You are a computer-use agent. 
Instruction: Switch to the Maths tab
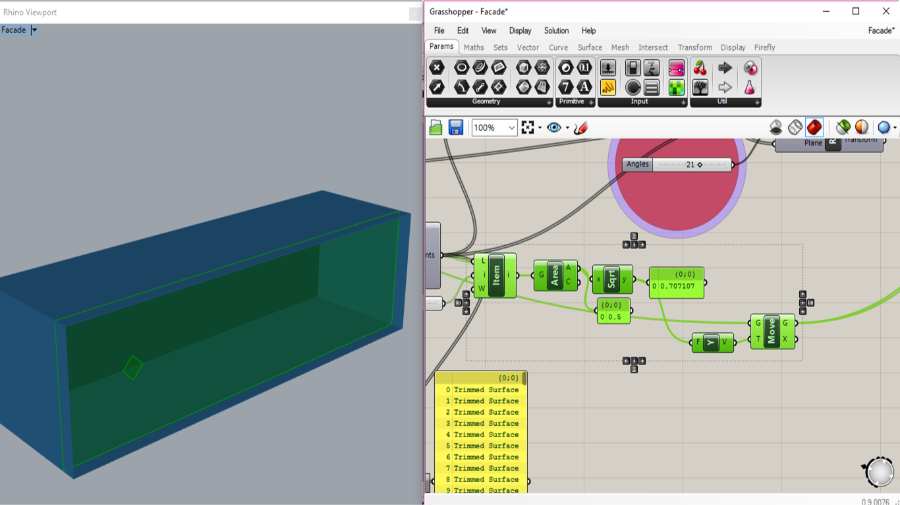tap(474, 48)
